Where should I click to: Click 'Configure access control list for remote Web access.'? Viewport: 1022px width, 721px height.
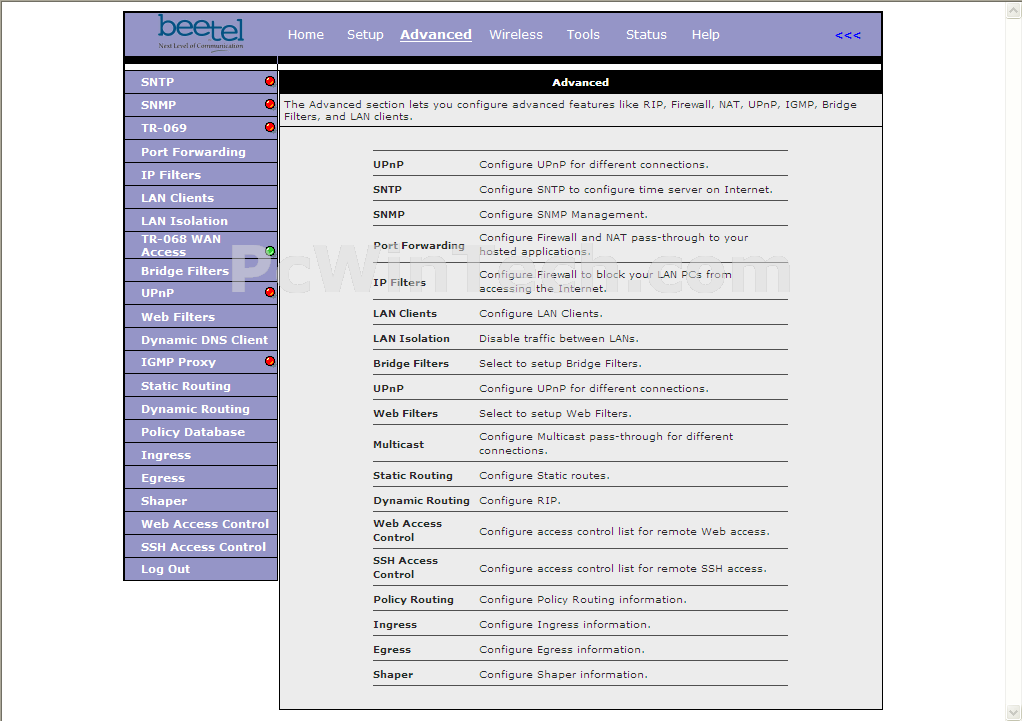[x=624, y=531]
